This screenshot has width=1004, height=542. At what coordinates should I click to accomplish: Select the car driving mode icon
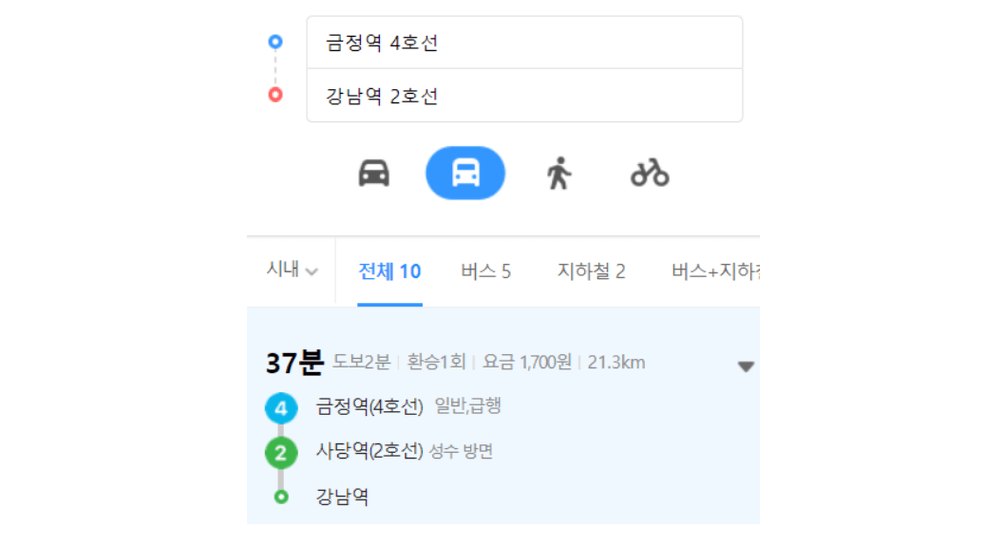tap(374, 173)
